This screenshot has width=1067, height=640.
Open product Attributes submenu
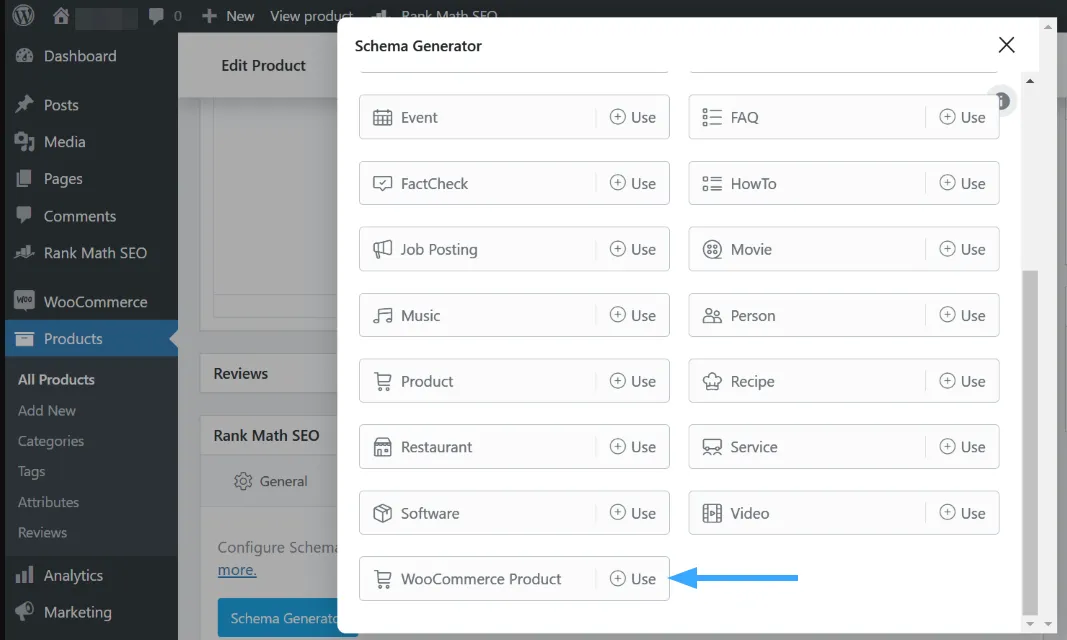point(48,502)
